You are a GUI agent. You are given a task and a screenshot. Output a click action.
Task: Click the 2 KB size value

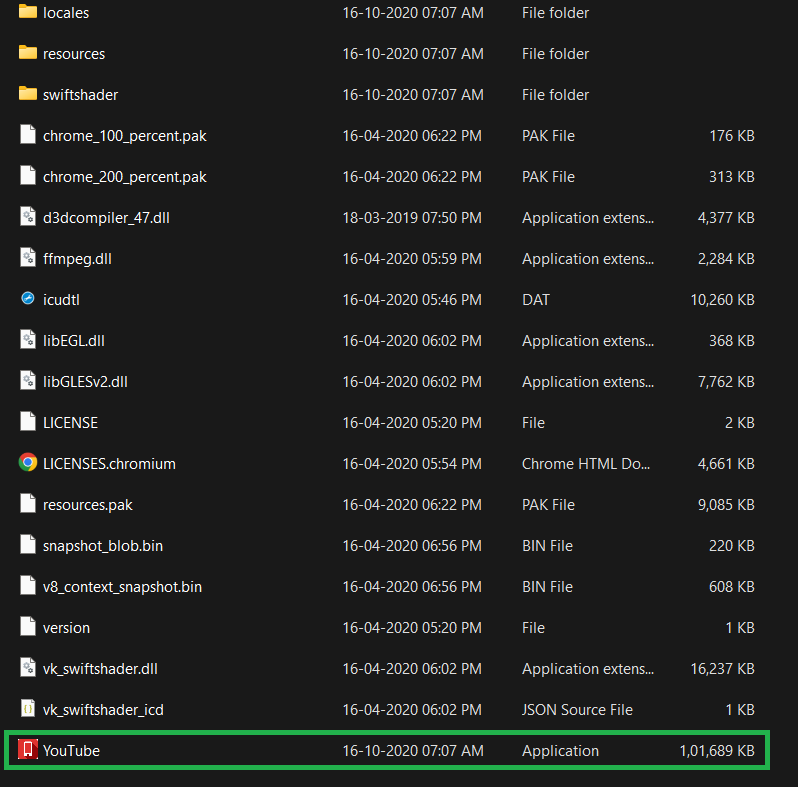[739, 423]
